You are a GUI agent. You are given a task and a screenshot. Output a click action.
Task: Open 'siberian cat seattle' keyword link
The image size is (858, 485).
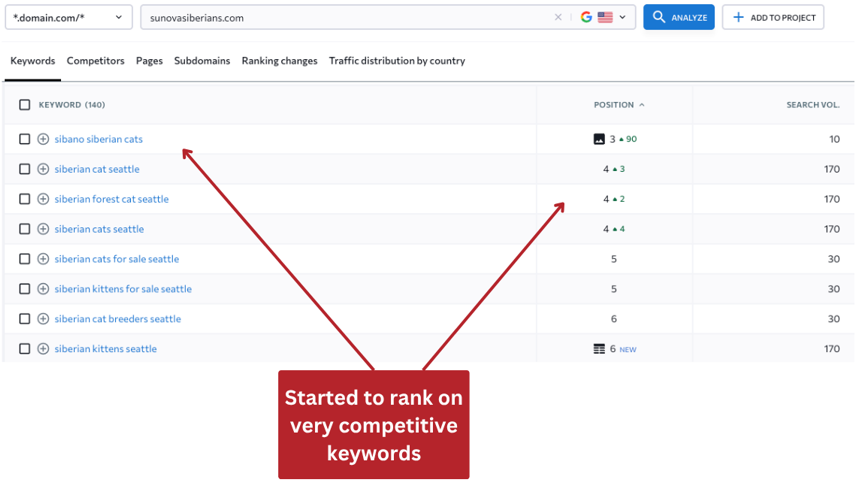coord(97,169)
